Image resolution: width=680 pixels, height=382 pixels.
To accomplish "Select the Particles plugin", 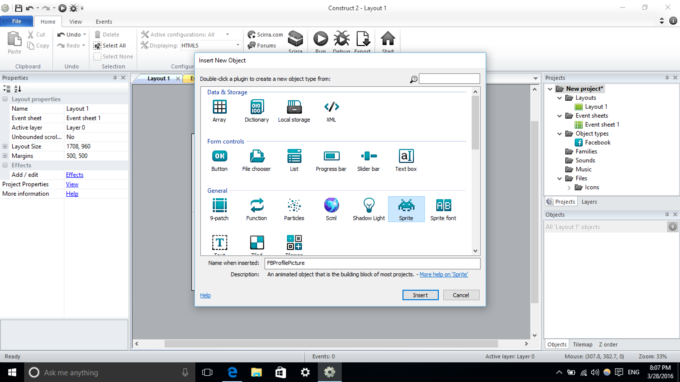I will [294, 206].
